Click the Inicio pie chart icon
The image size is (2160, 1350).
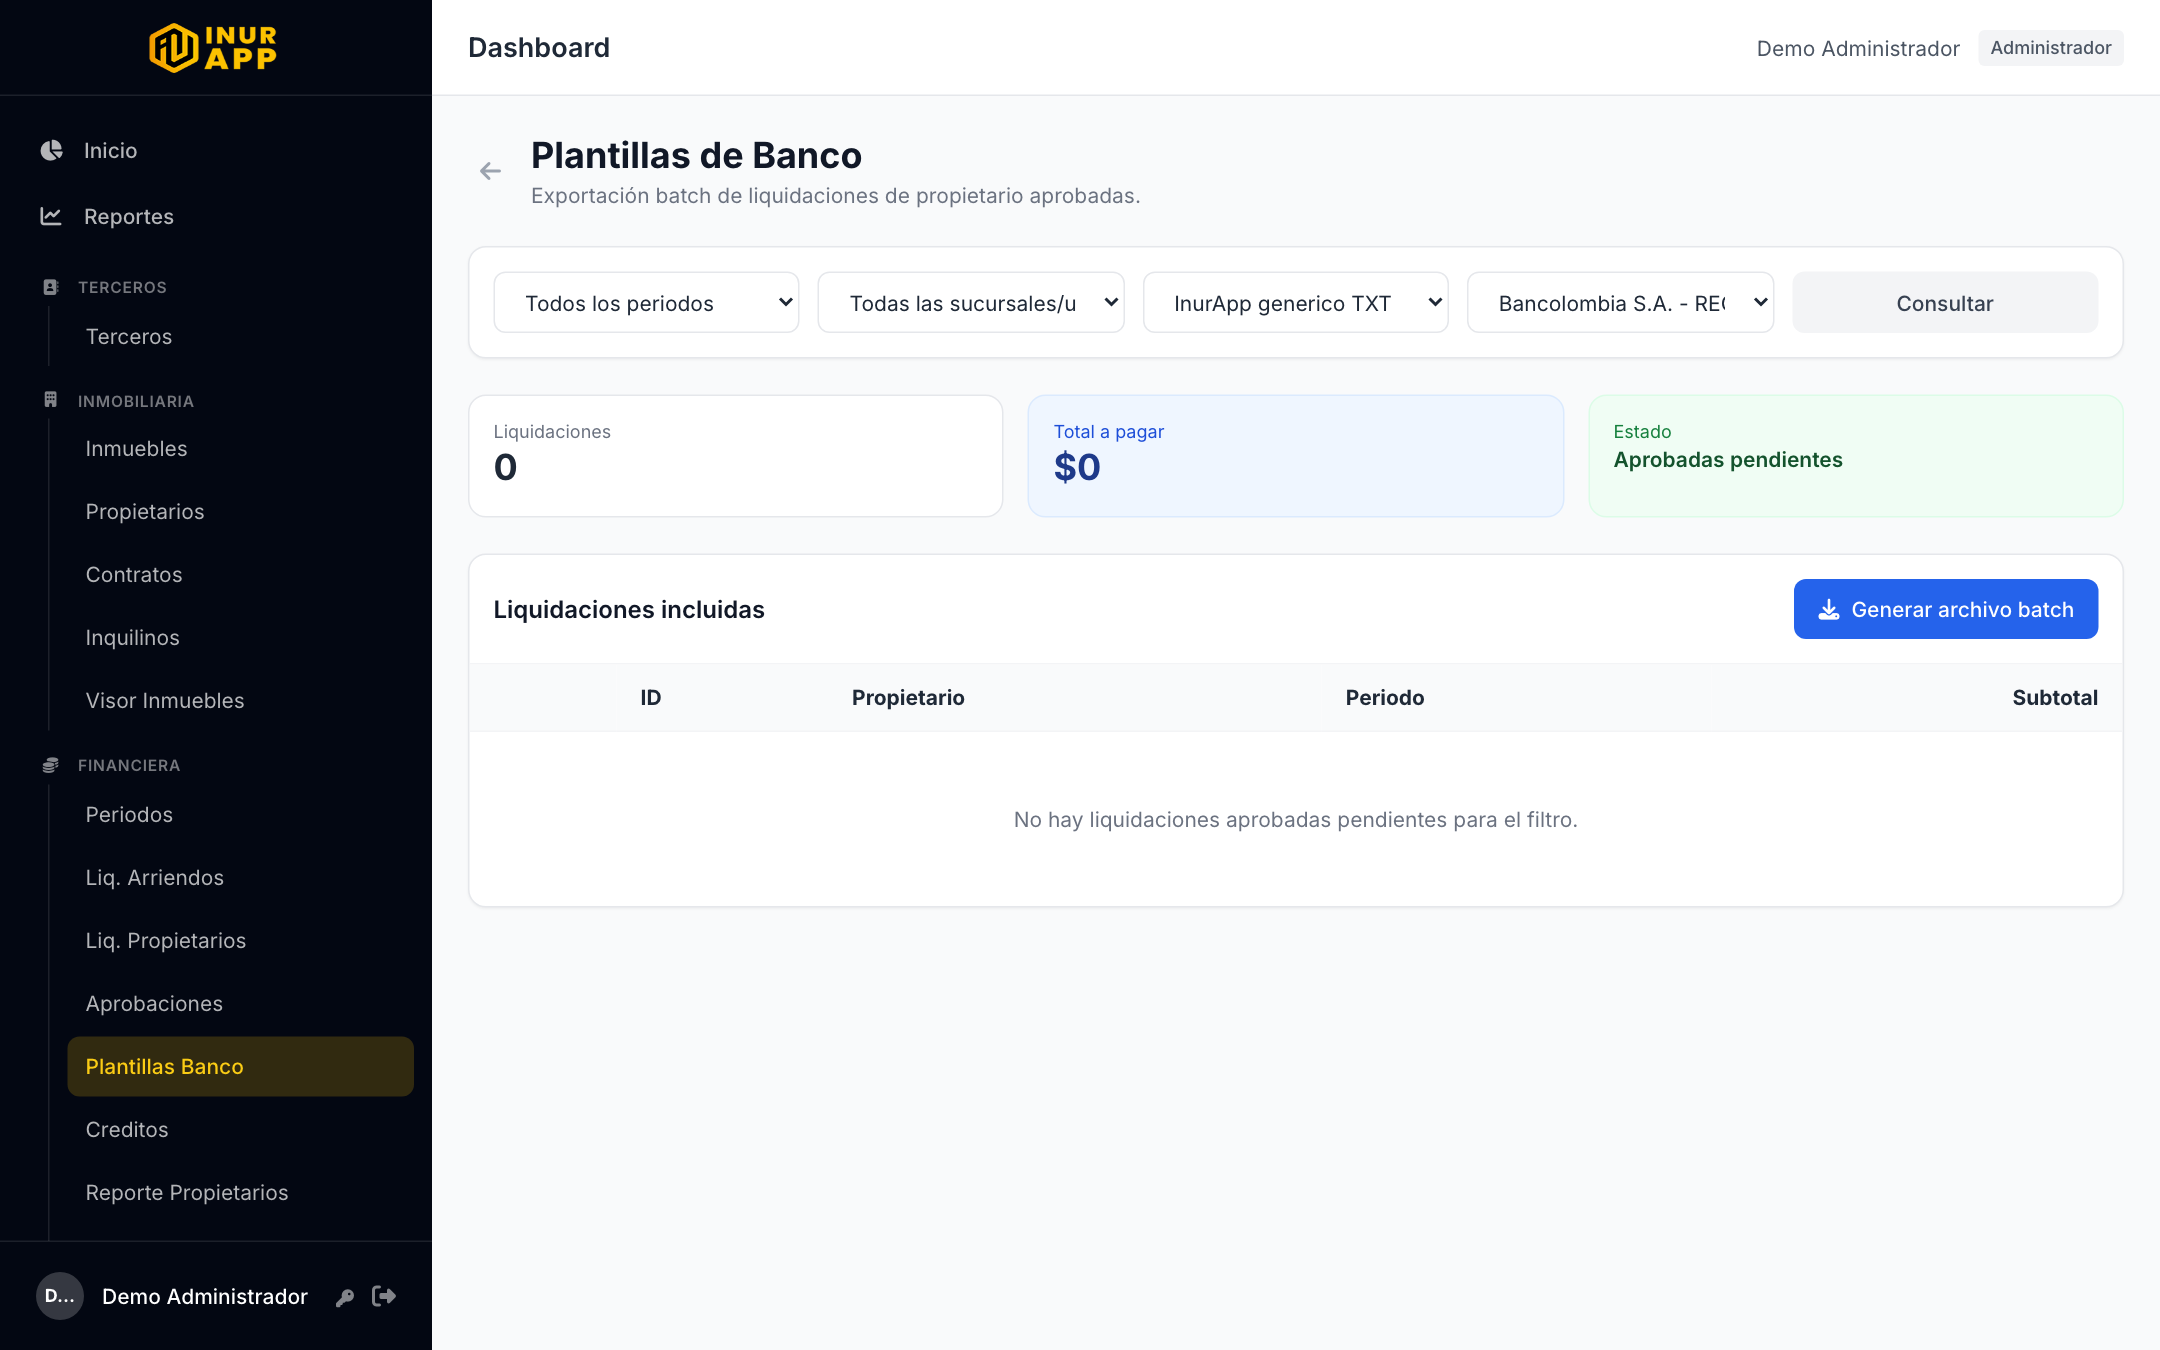tap(51, 150)
